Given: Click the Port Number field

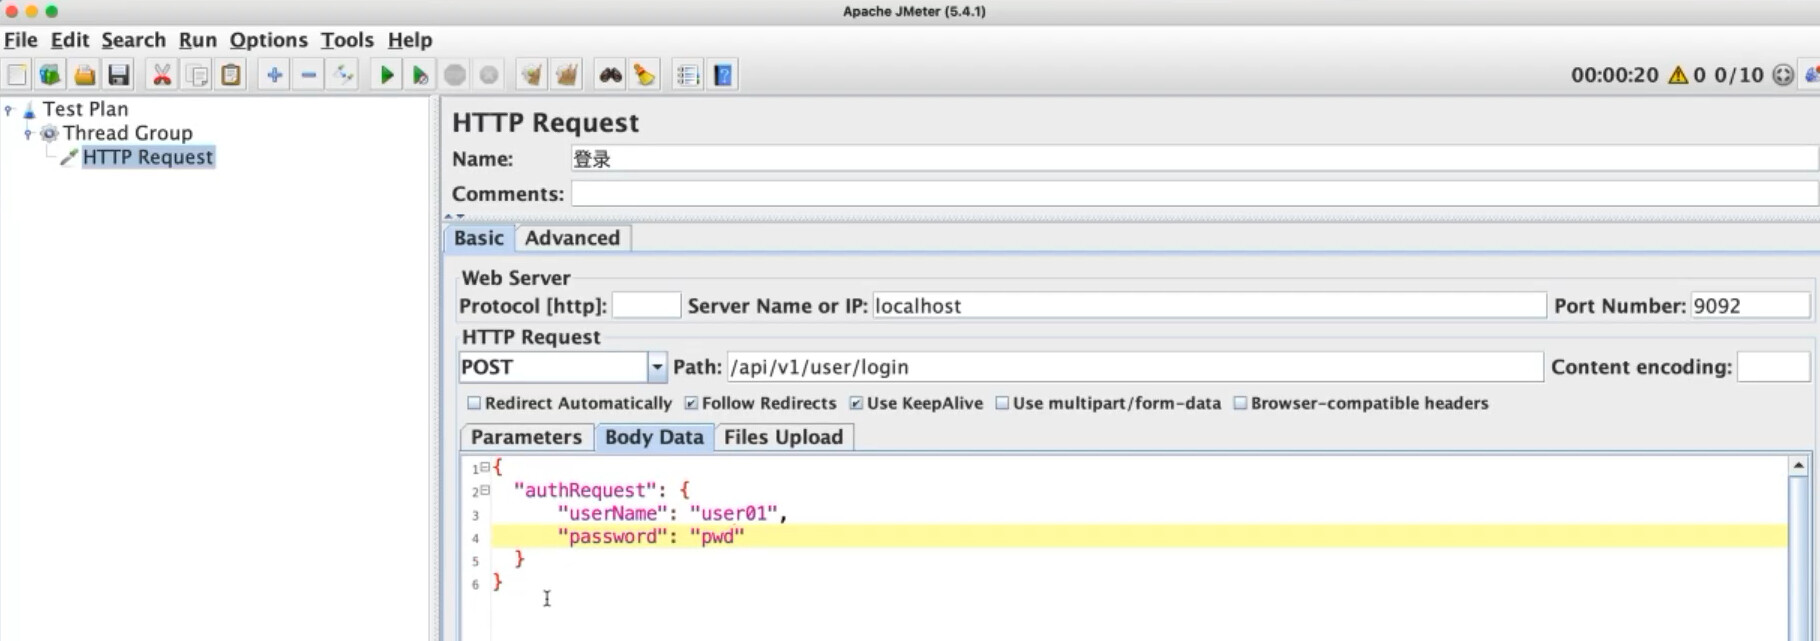Looking at the screenshot, I should tap(1750, 306).
